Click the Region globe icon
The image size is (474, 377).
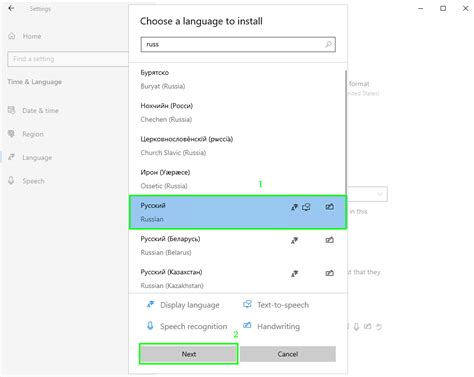click(x=11, y=134)
